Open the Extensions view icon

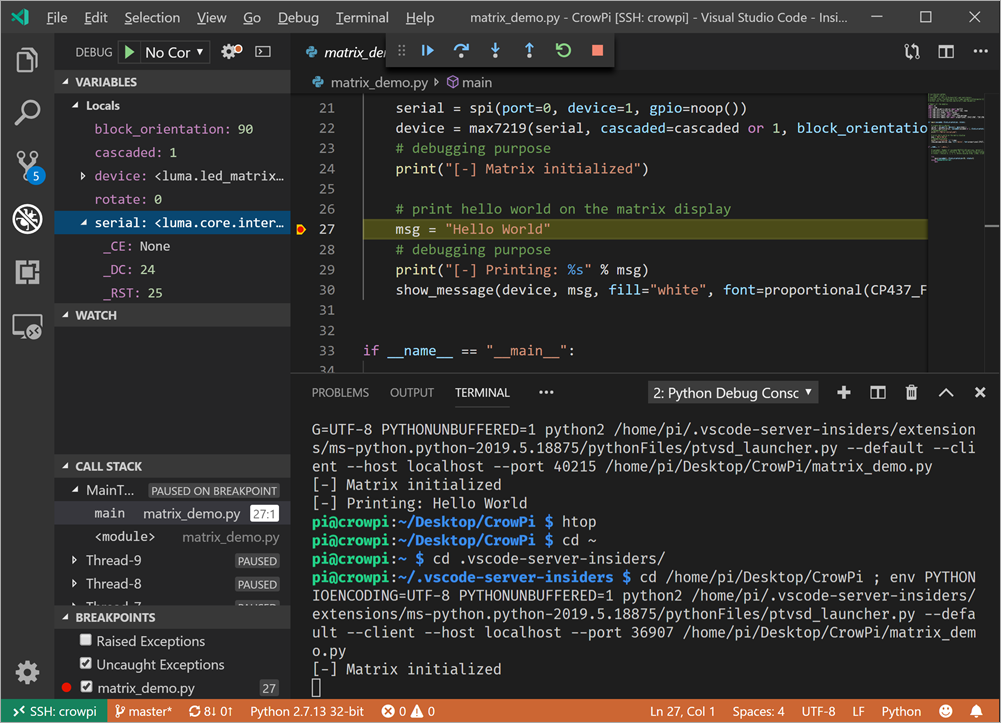coord(27,272)
